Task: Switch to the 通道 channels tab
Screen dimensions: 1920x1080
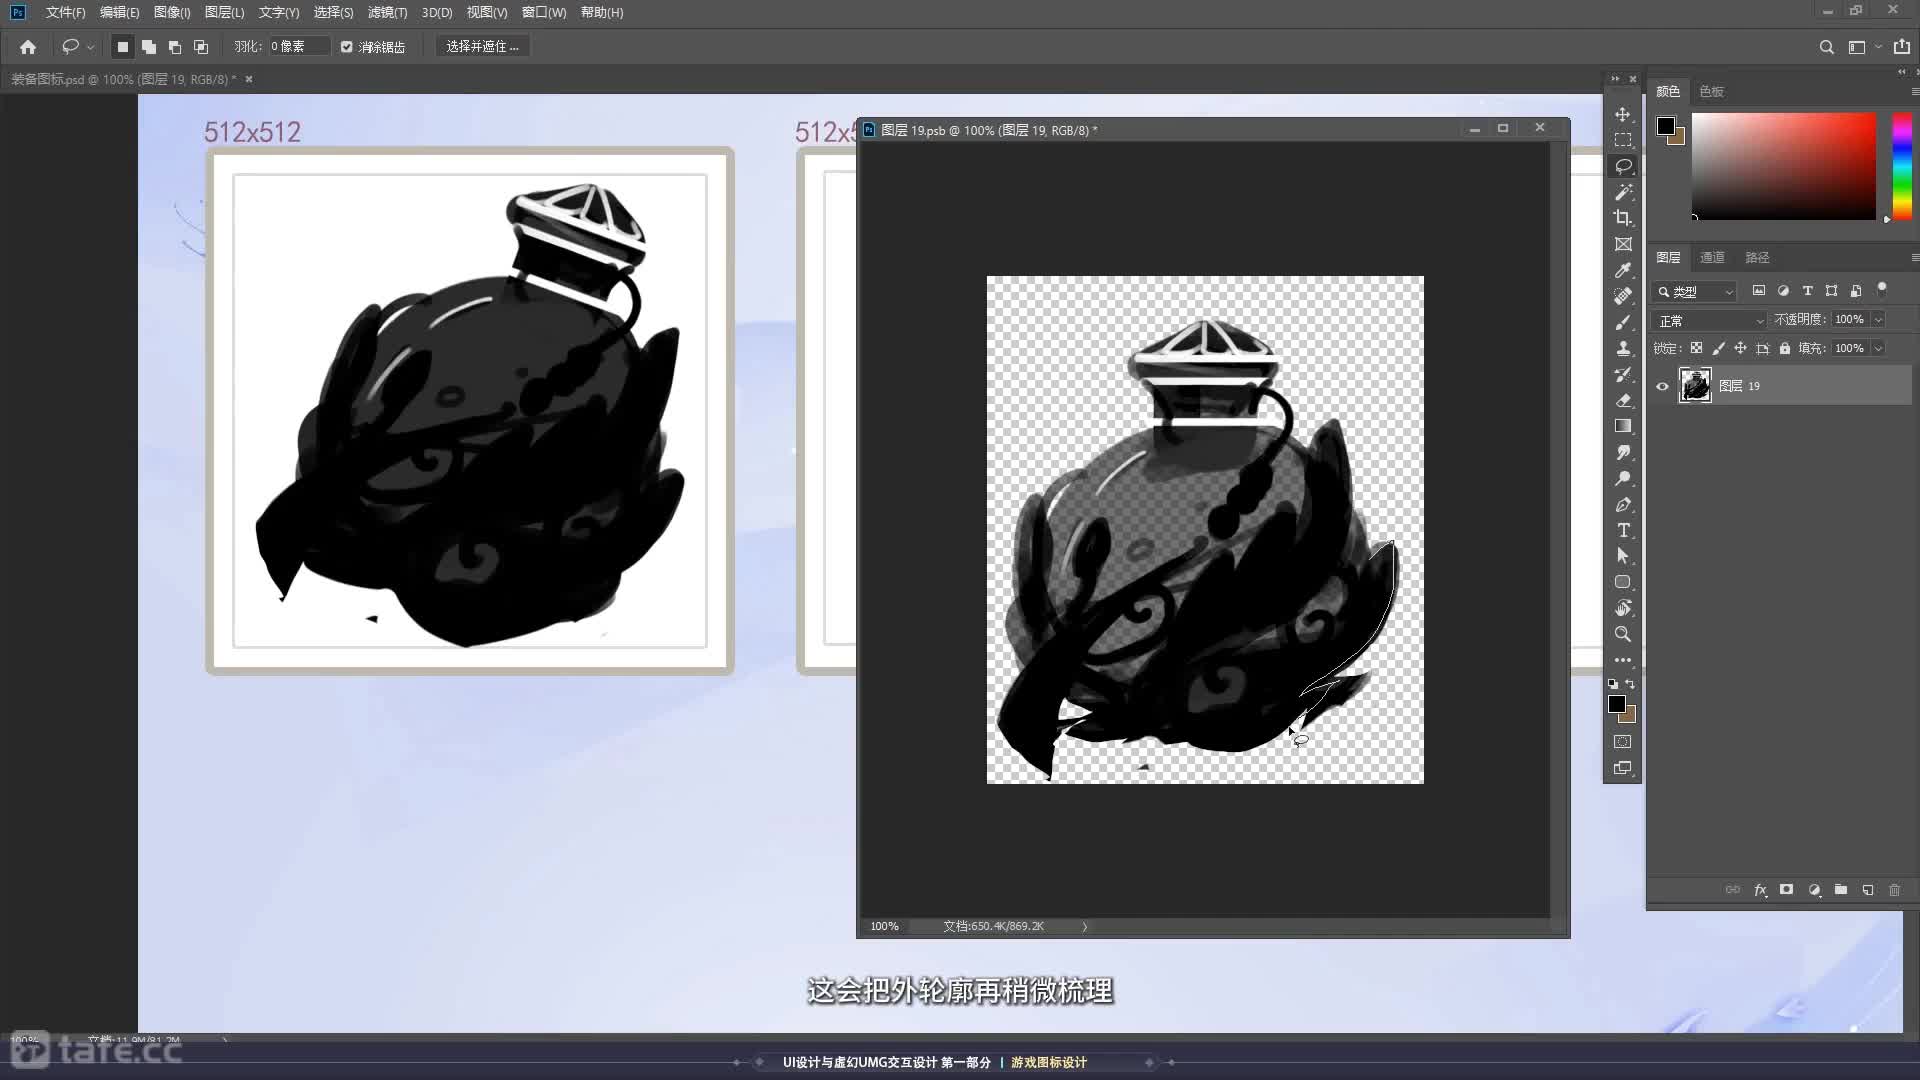Action: [x=1712, y=257]
